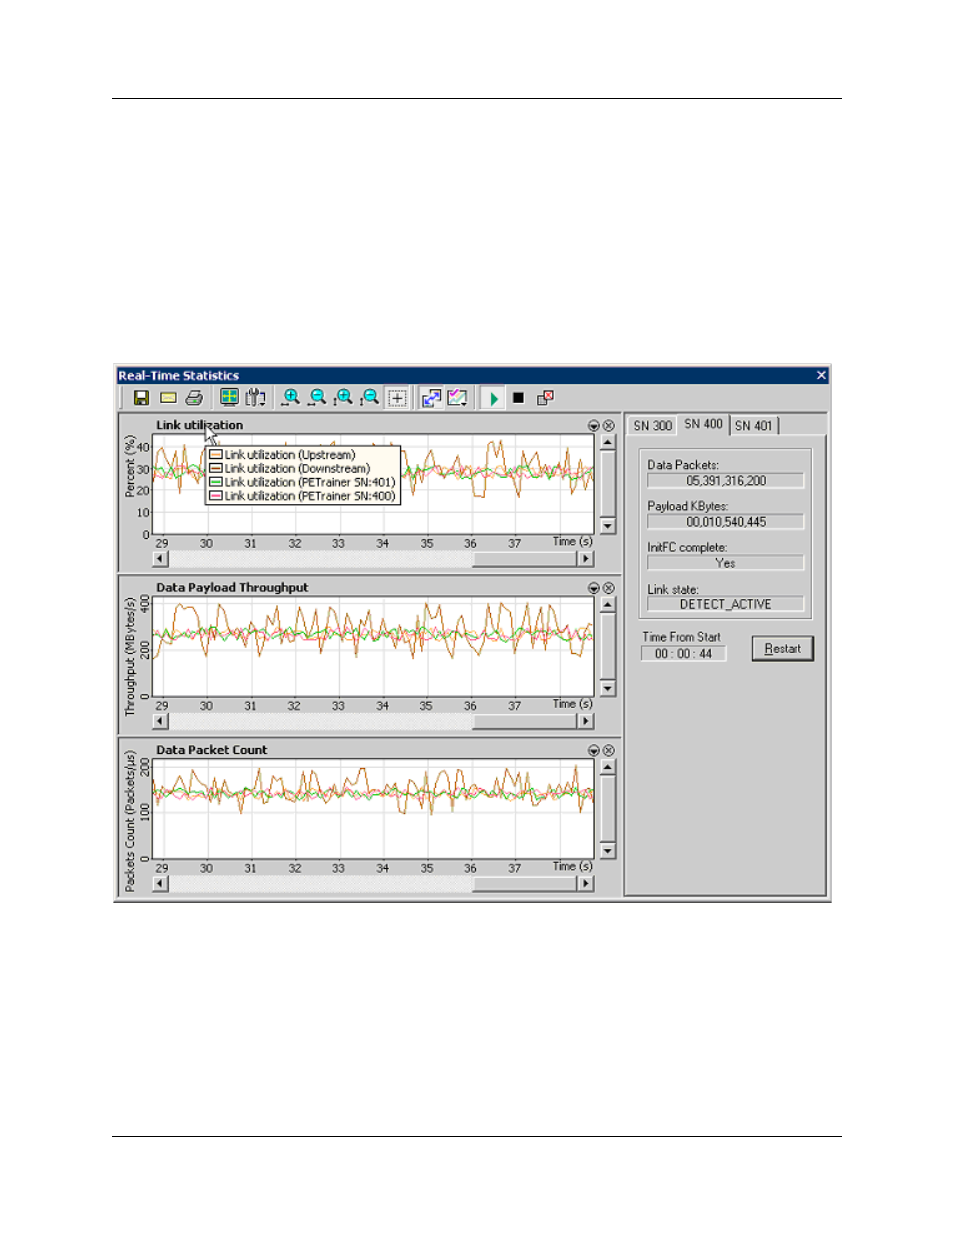This screenshot has width=954, height=1235.
Task: Stop statistics with the black Stop button
Action: tap(518, 398)
